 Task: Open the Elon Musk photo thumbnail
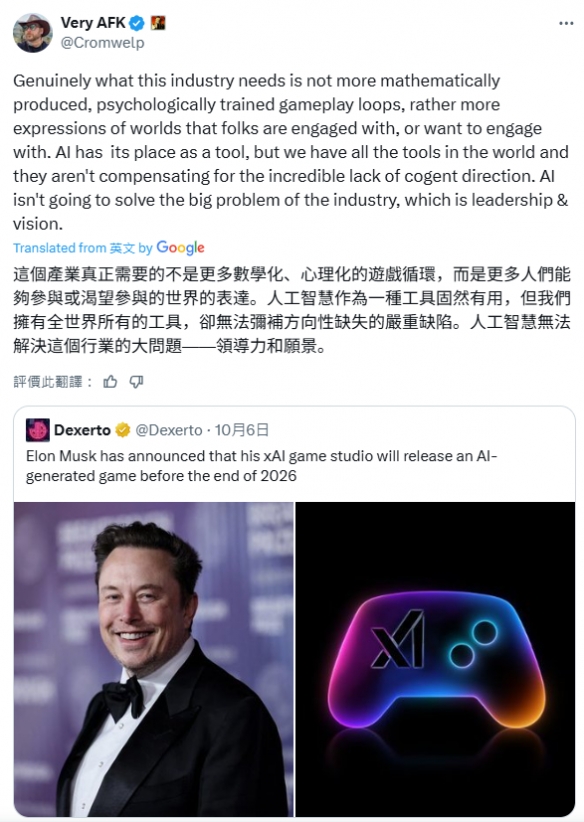[x=154, y=659]
